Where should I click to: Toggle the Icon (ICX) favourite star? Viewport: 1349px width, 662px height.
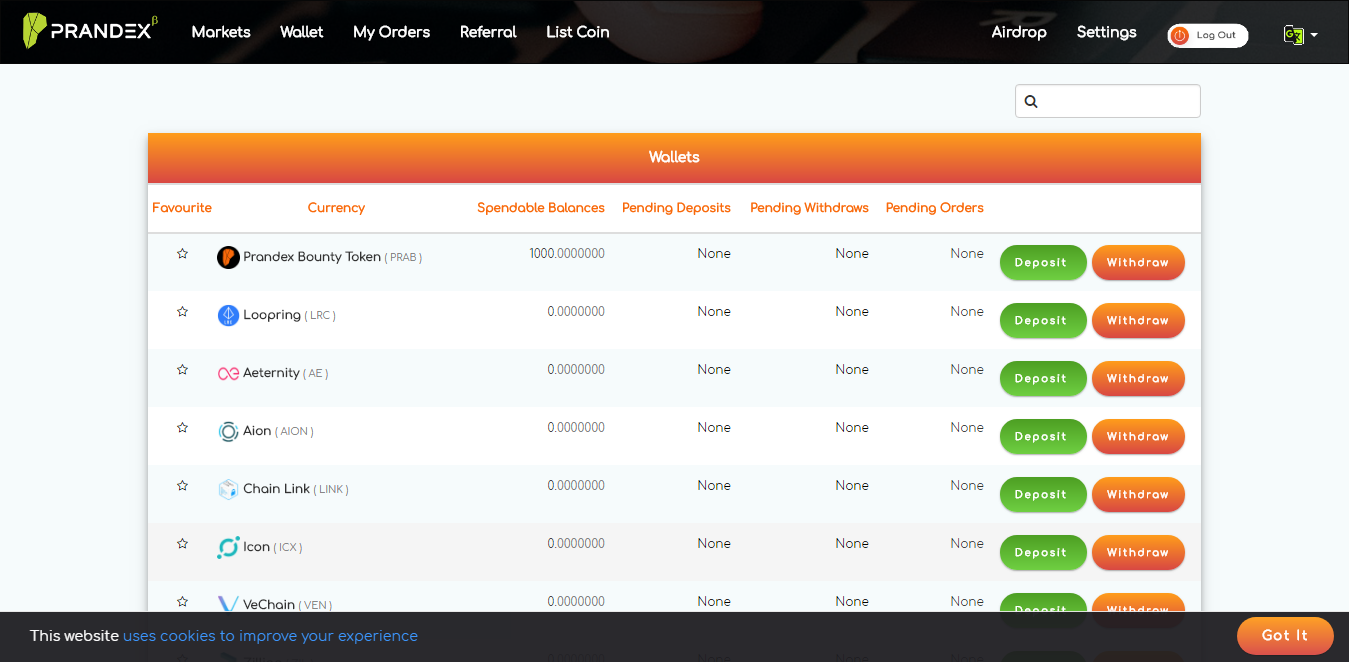pyautogui.click(x=182, y=544)
